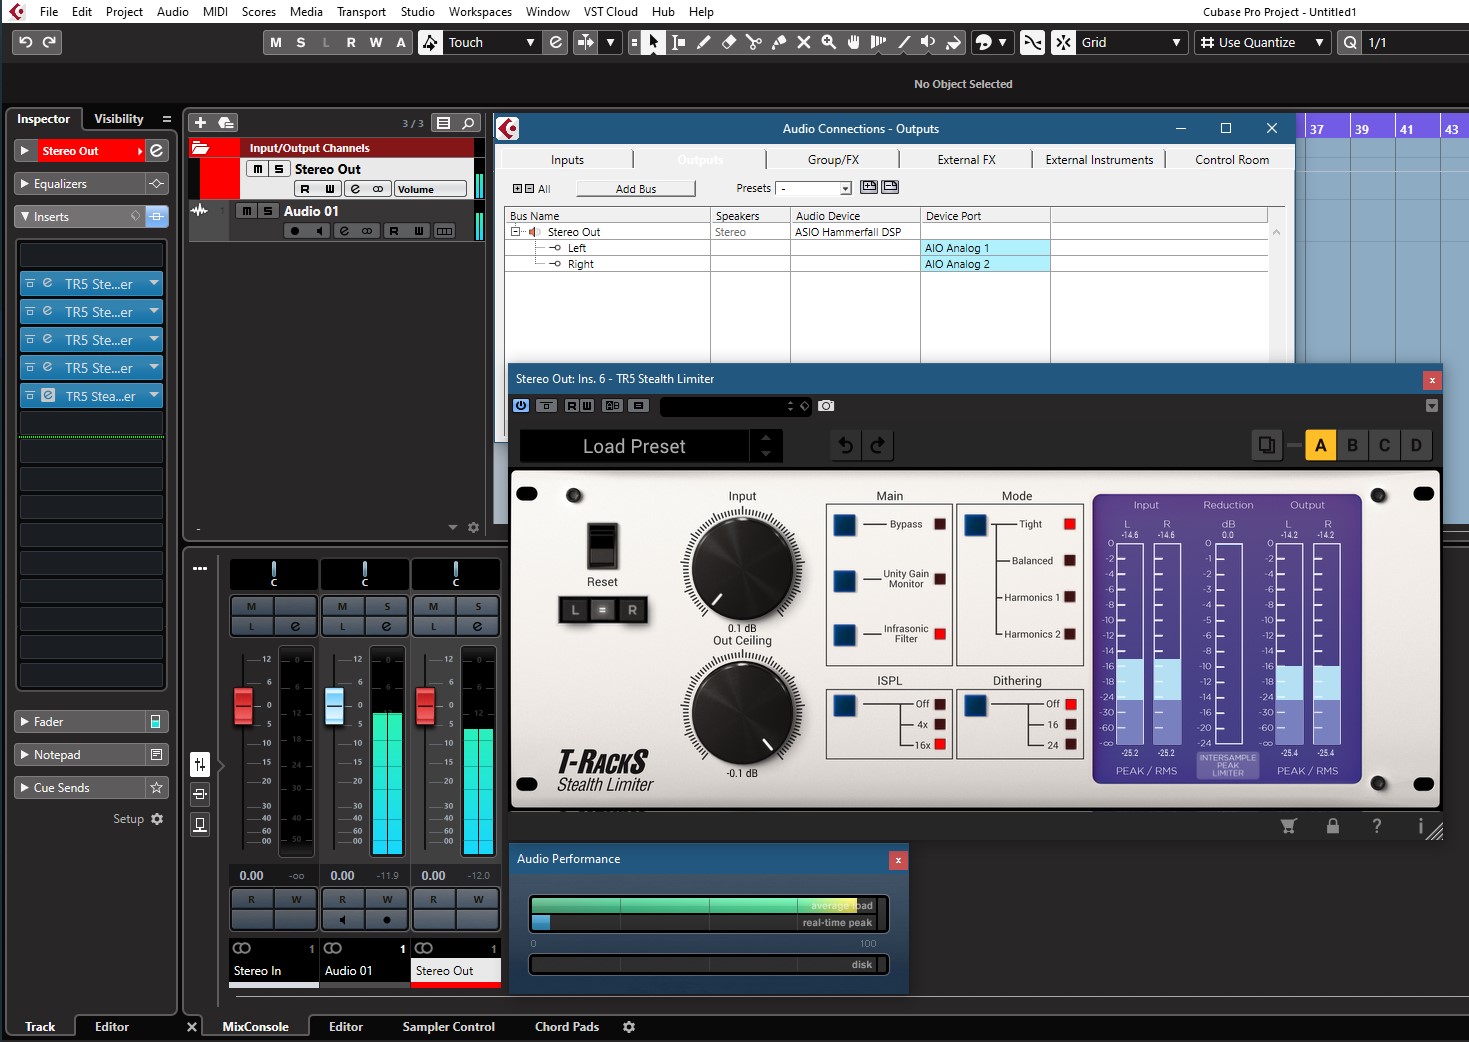Click the plugin preset undo arrow
1469x1042 pixels.
846,445
